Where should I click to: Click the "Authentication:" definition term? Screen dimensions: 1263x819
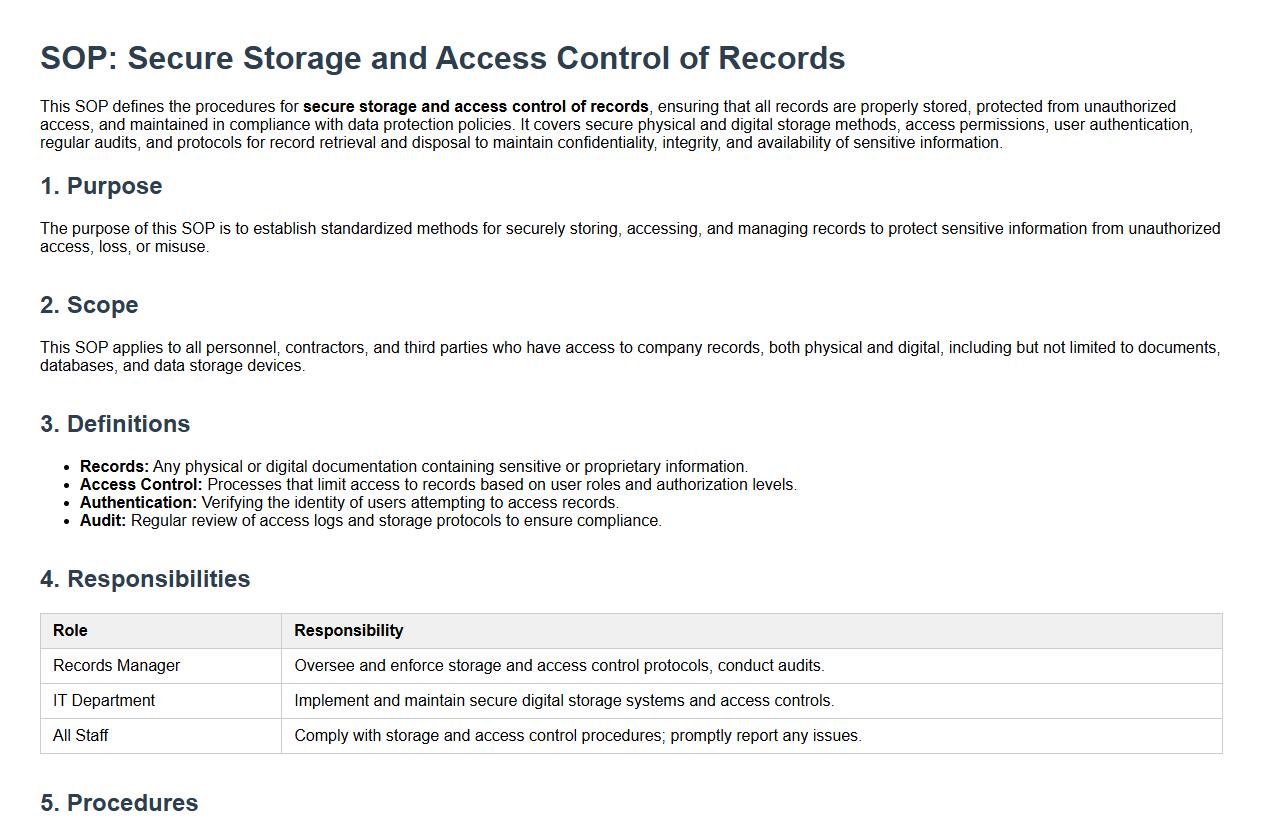[x=138, y=503]
